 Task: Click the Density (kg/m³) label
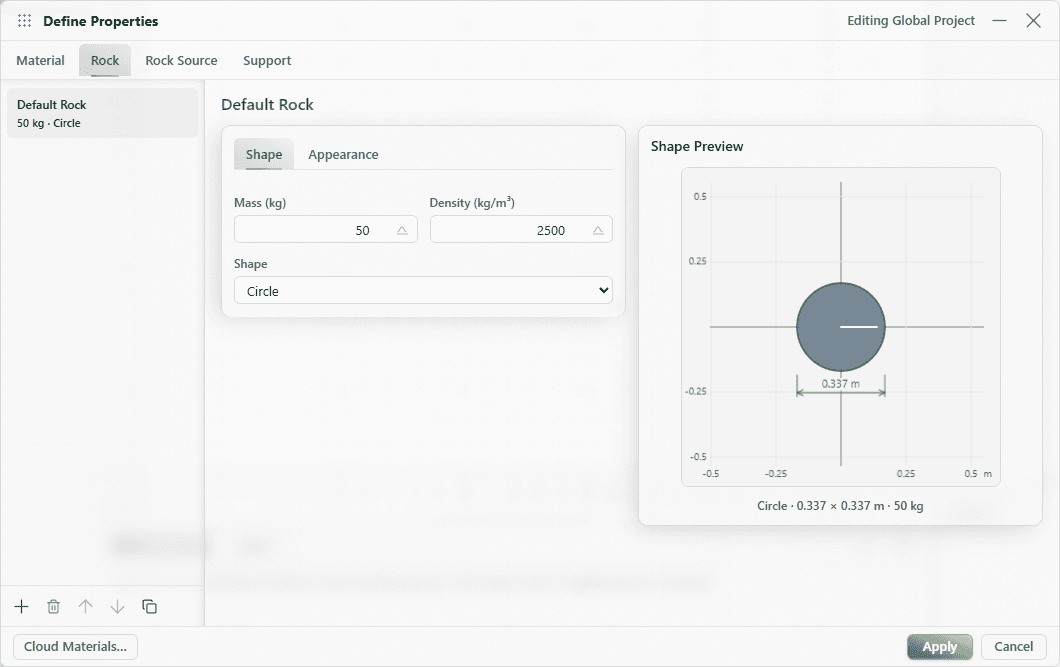(x=472, y=203)
